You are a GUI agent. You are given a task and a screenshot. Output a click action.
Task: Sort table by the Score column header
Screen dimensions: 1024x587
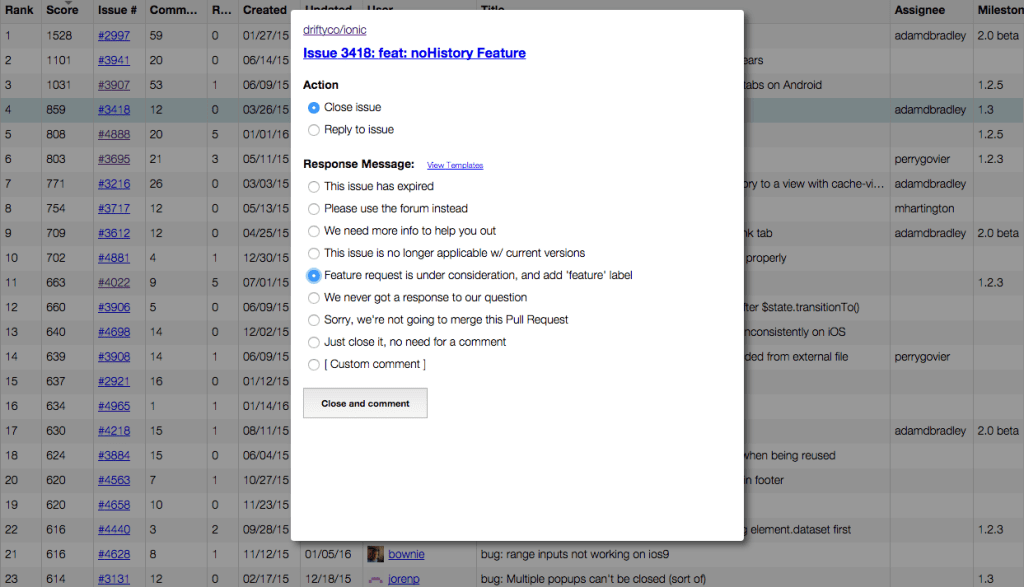click(62, 10)
